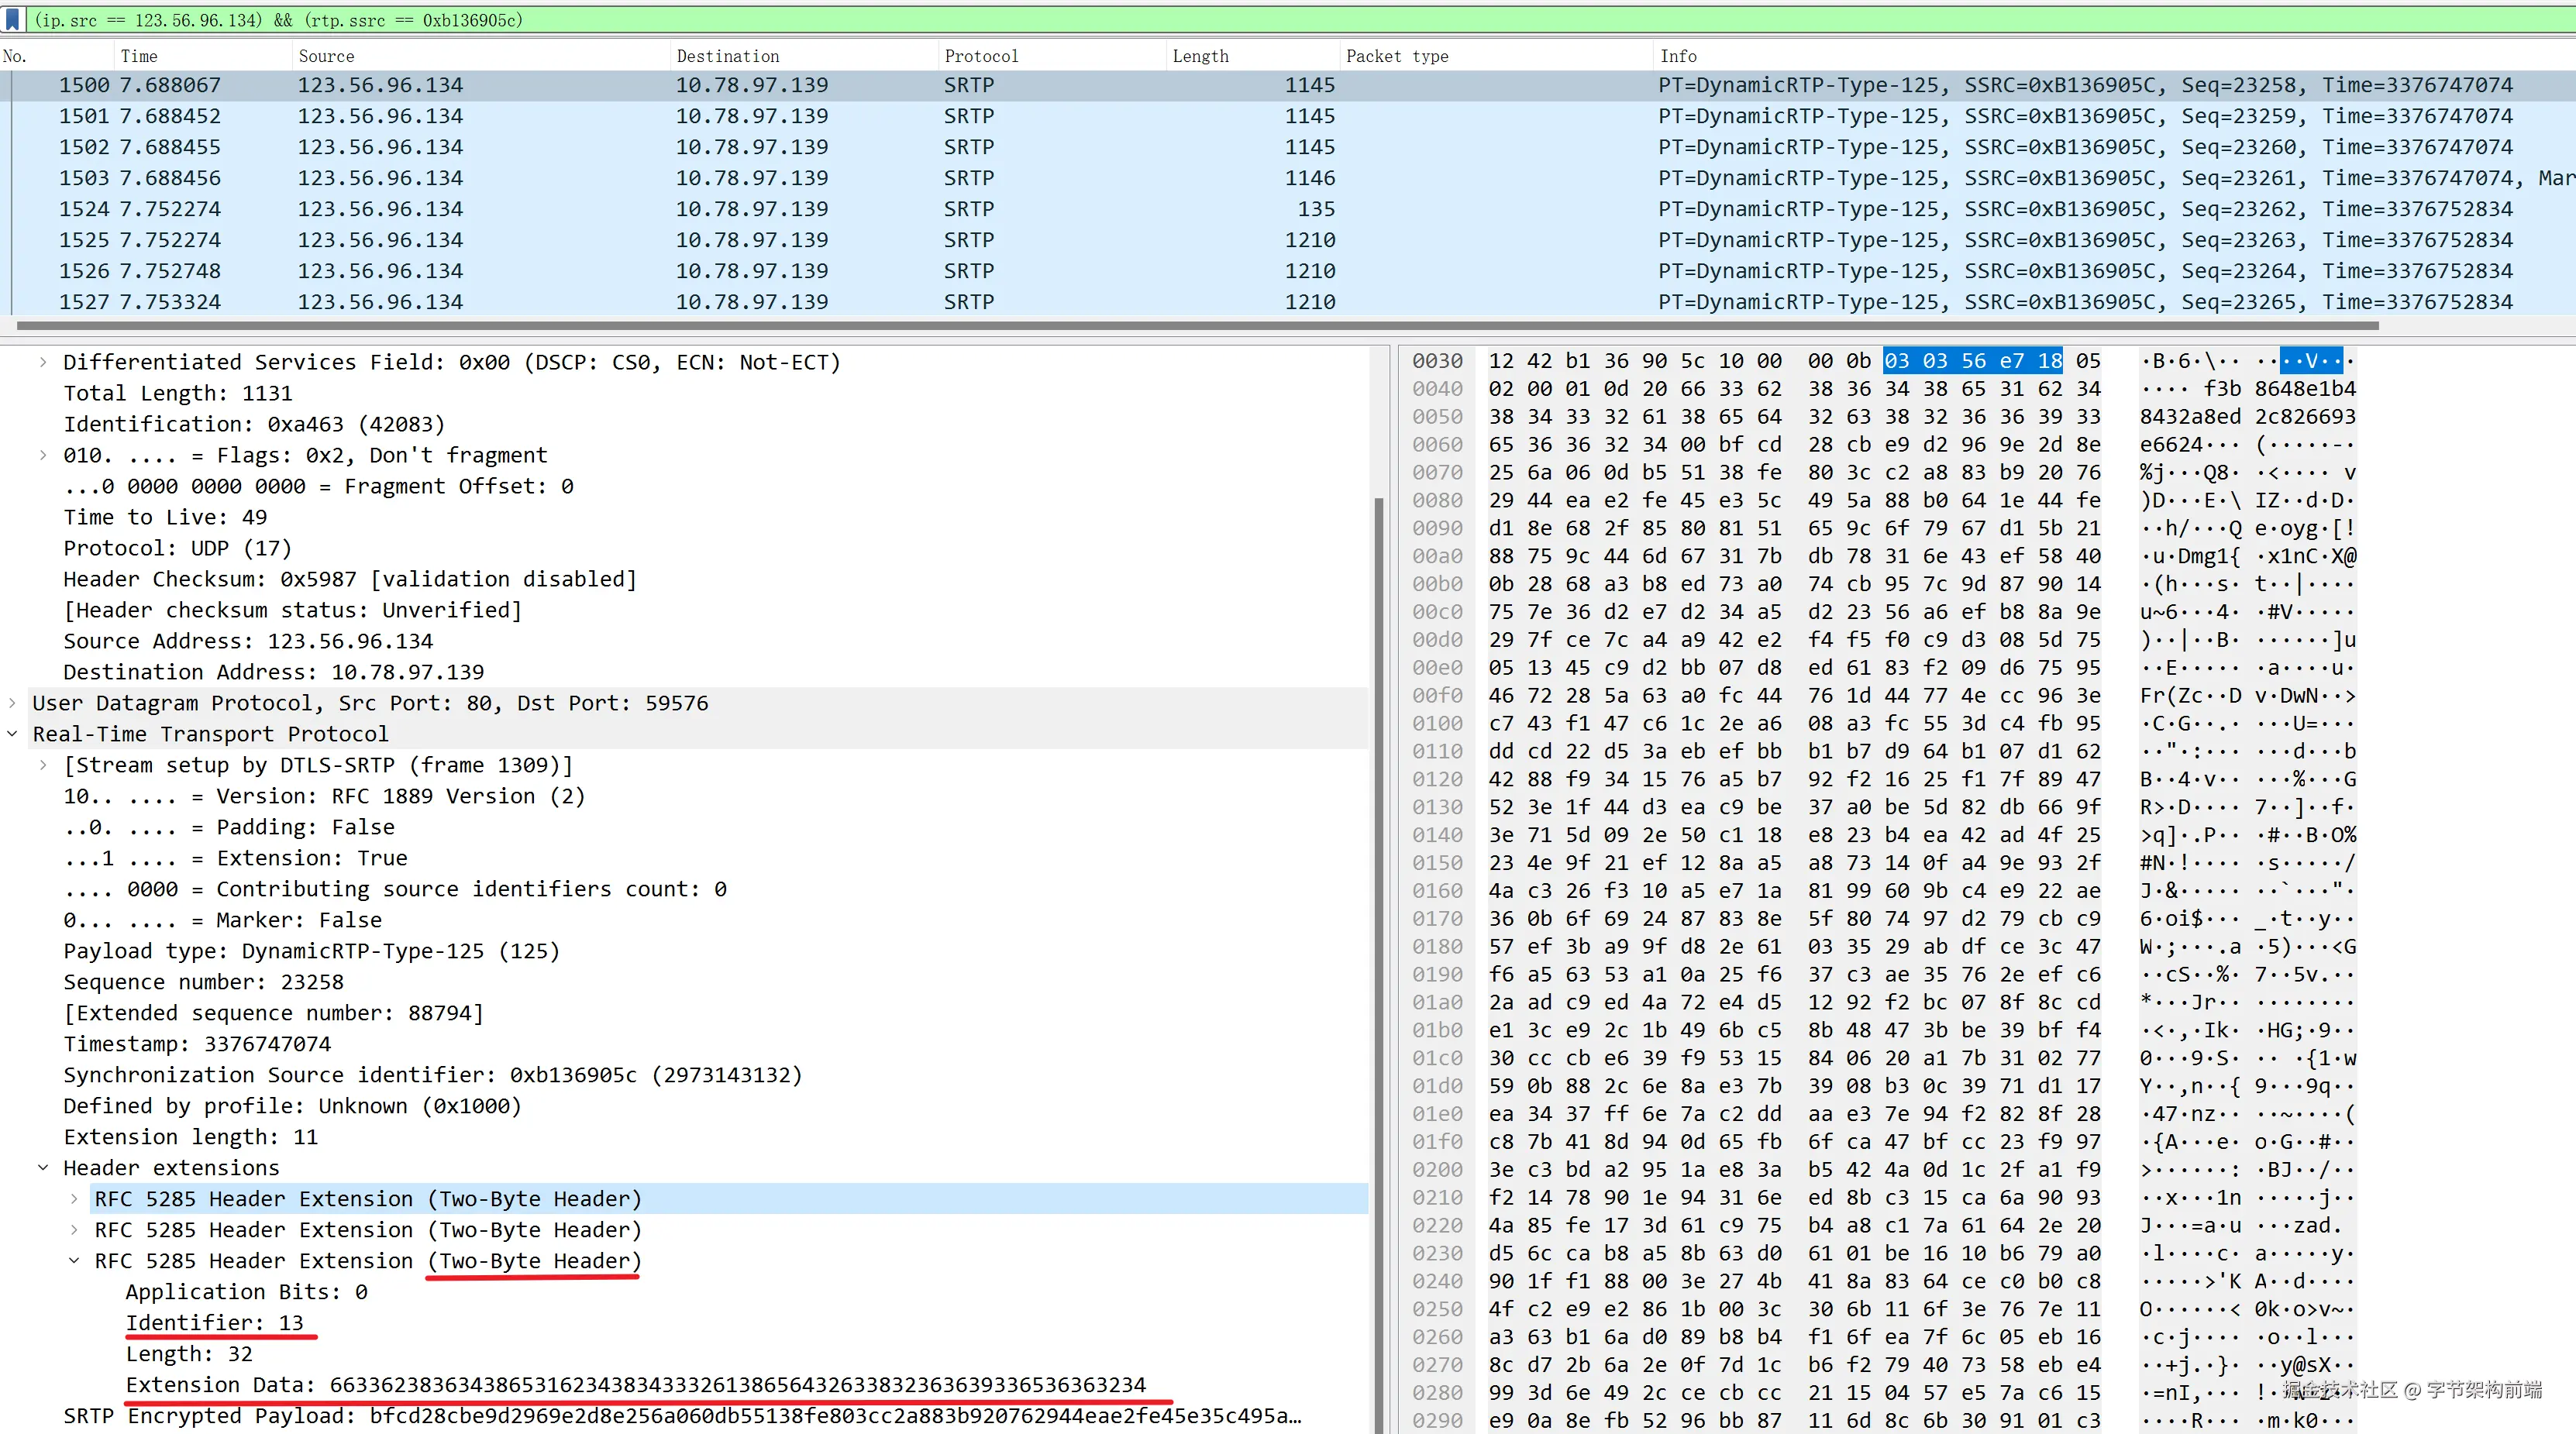Screen dimensions: 2576x1434
Task: Expand the first RFC 5285 Header Extension
Action: [74, 1199]
